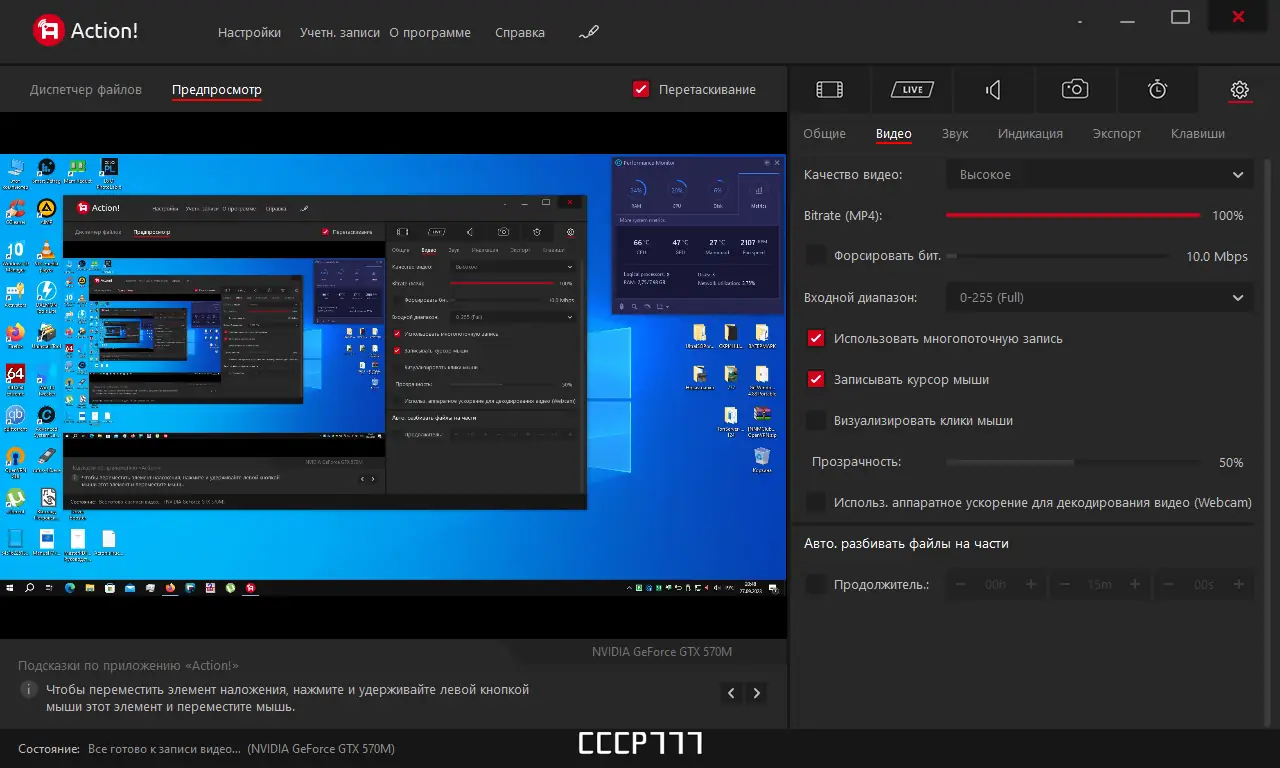Disable the Перетаскивание checkbox
Image resolution: width=1280 pixels, height=768 pixels.
tap(641, 88)
